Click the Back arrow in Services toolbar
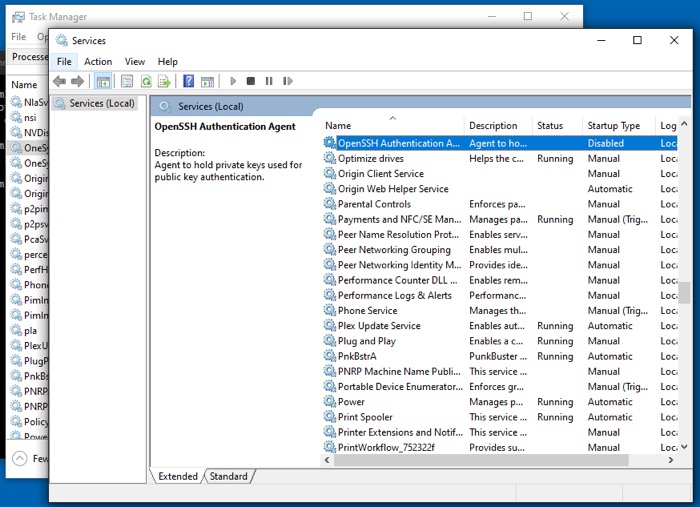This screenshot has width=700, height=507. click(x=59, y=81)
